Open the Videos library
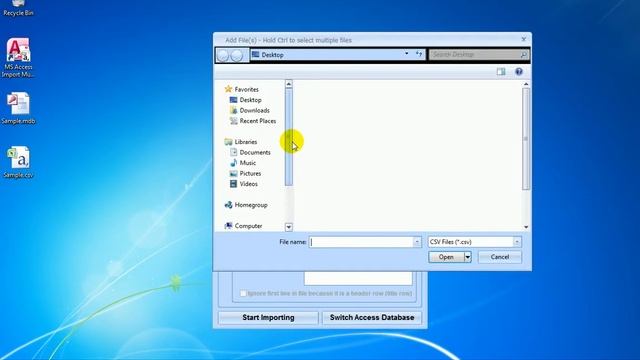 tap(249, 184)
